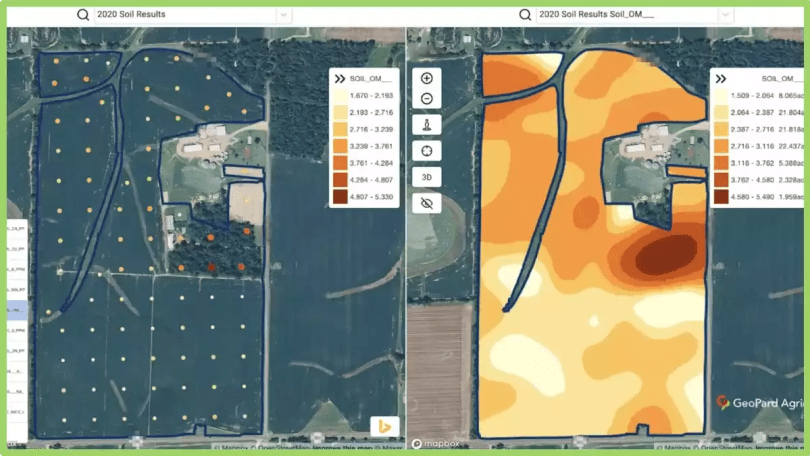Click the '8.065ac' area value
This screenshot has height=456, width=810.
790,96
